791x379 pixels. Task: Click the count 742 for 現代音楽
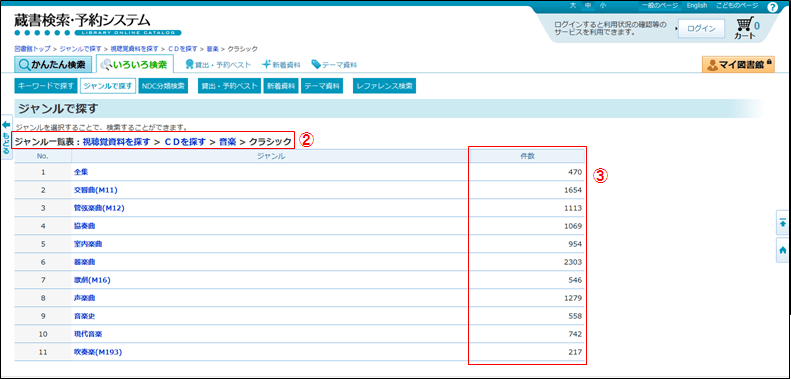point(576,334)
